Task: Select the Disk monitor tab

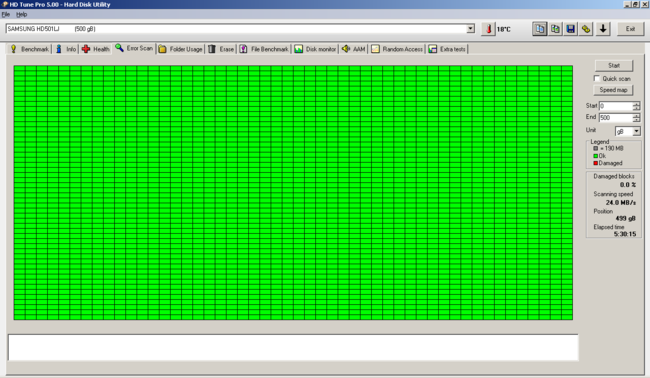Action: coord(315,49)
